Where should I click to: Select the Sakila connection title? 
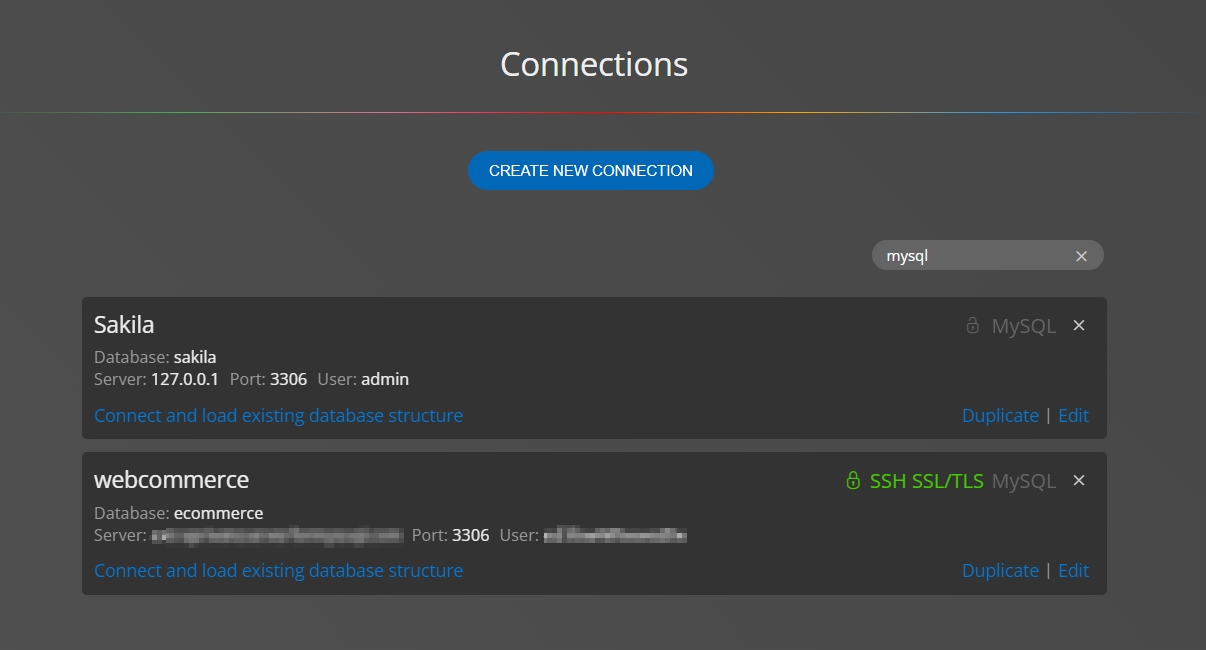[124, 324]
